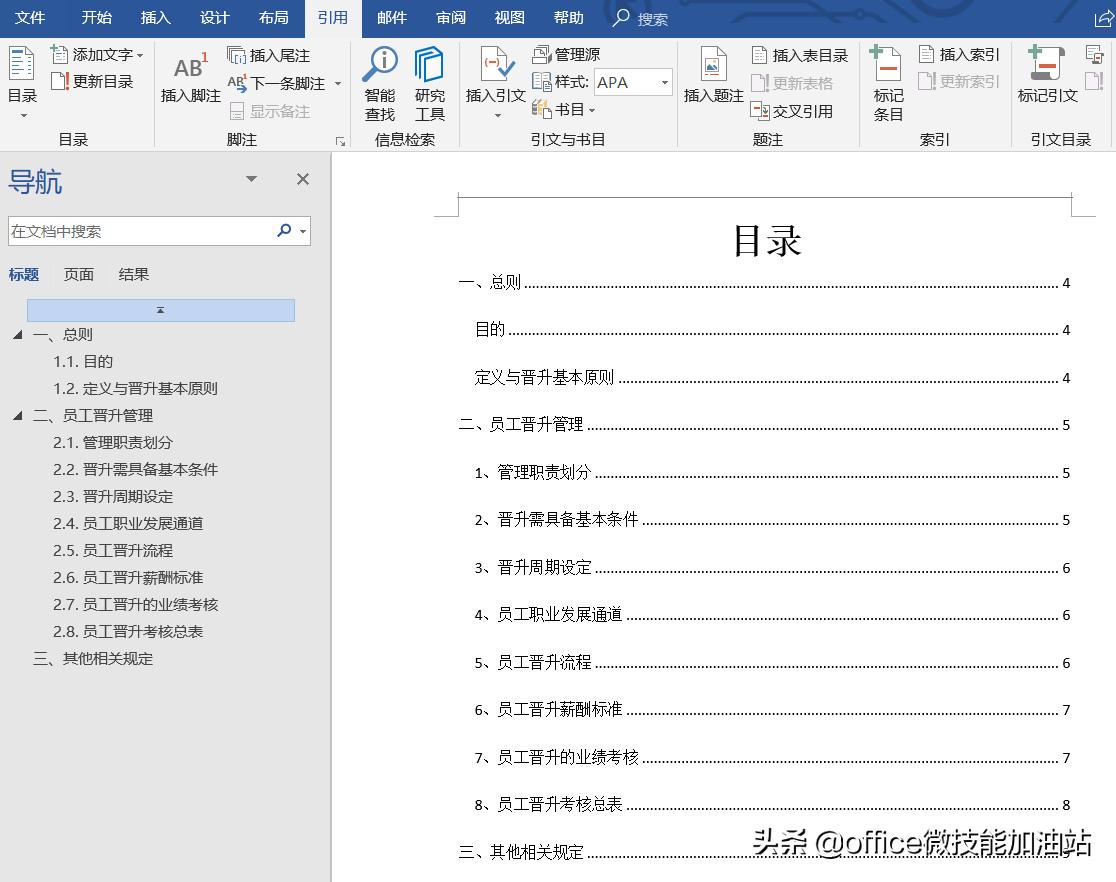This screenshot has height=882, width=1116.
Task: Click Update Table of Contents (更新目录)
Action: (x=96, y=82)
